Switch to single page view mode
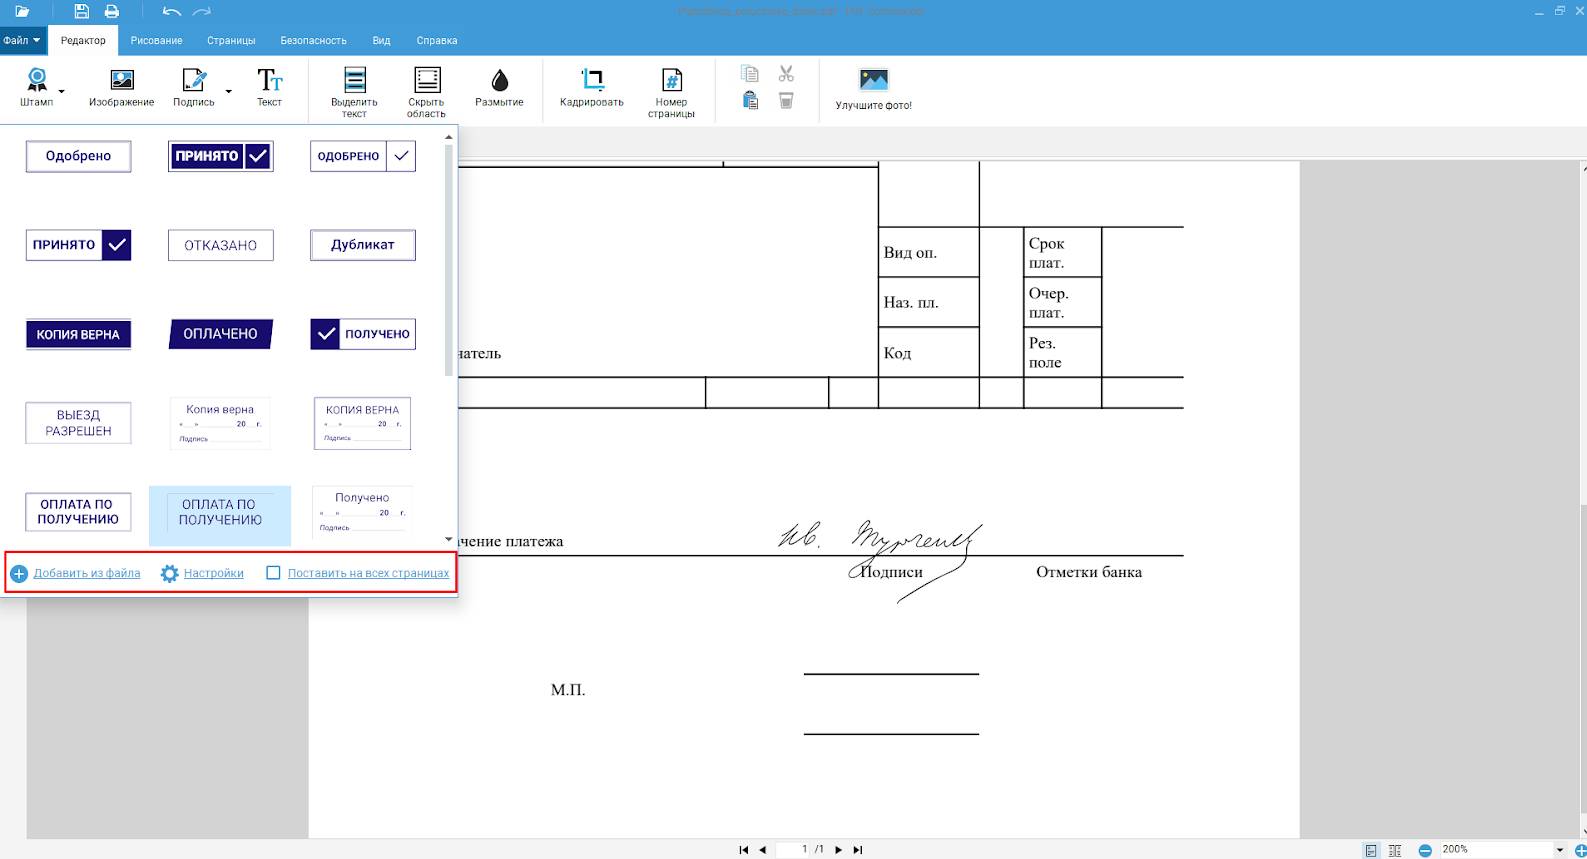The width and height of the screenshot is (1587, 859). (x=1371, y=850)
